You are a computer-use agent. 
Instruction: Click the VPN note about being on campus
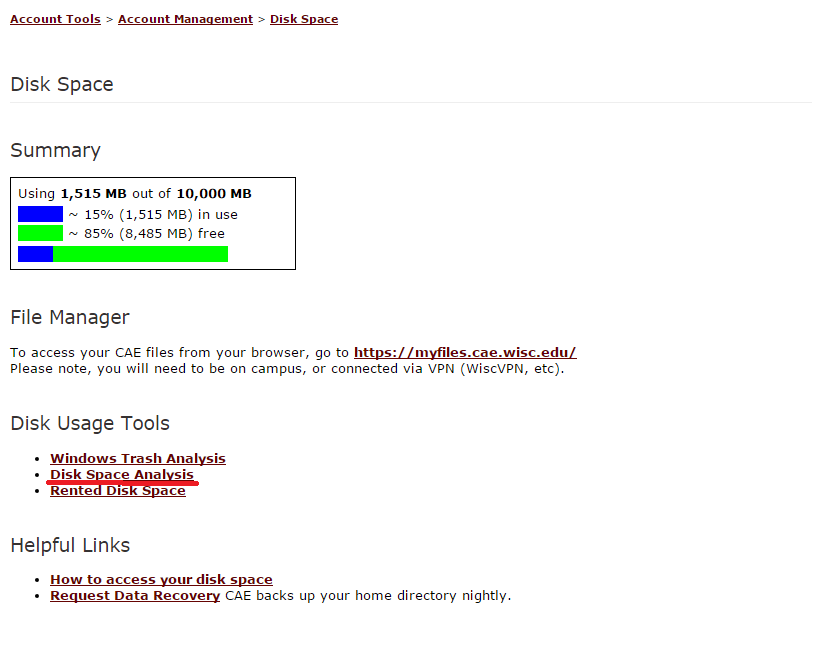click(x=287, y=369)
